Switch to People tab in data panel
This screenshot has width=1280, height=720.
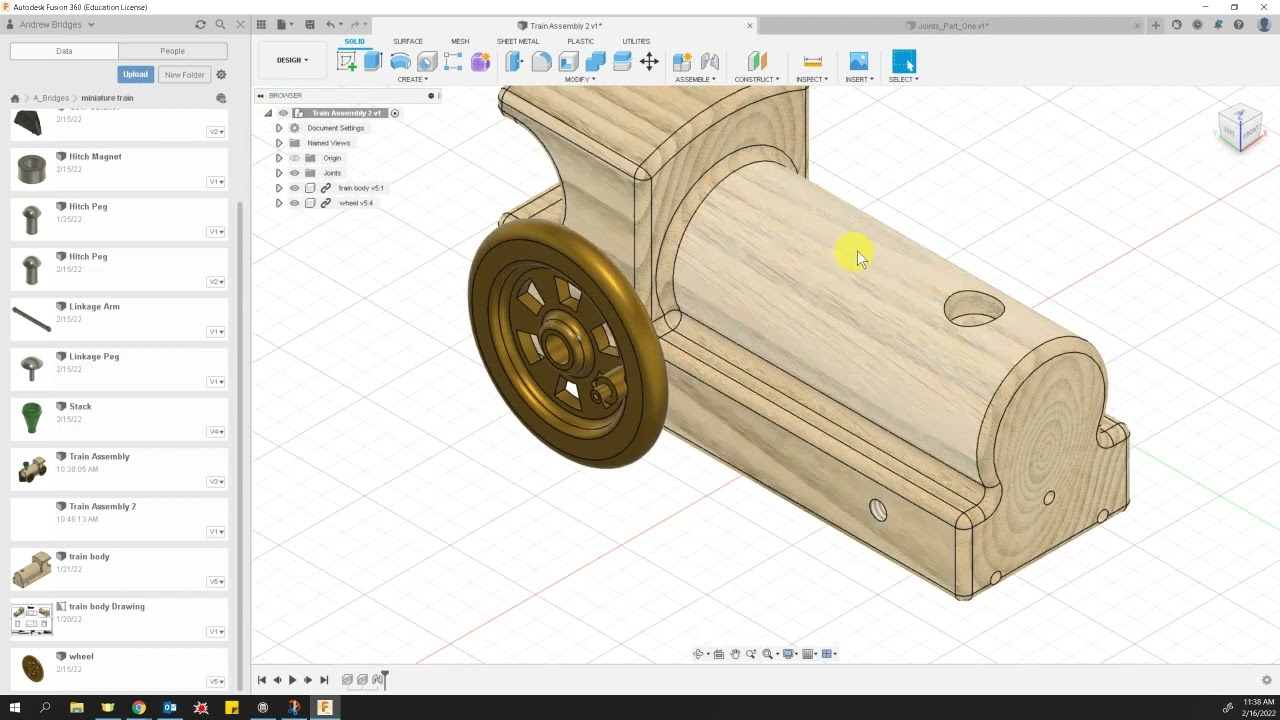tap(172, 51)
